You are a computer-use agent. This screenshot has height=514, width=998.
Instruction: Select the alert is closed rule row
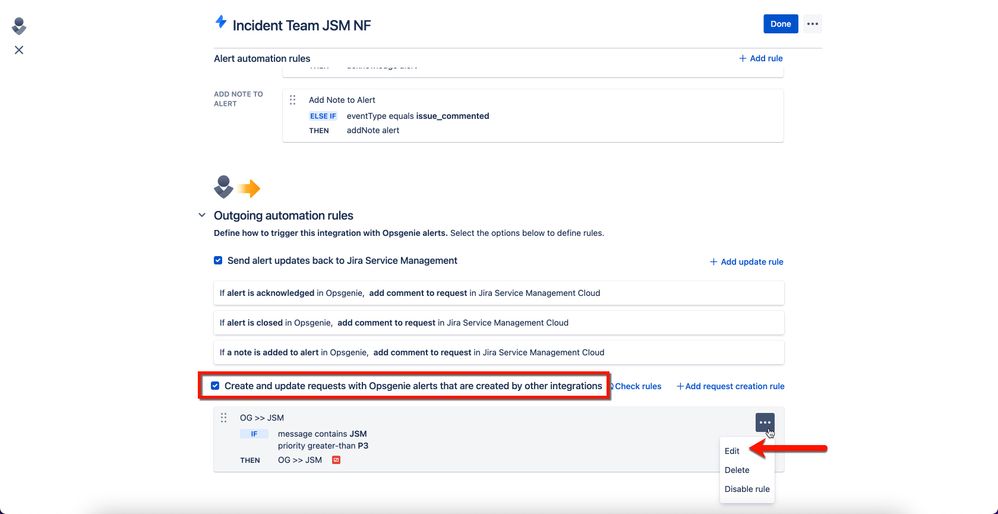[x=498, y=323]
